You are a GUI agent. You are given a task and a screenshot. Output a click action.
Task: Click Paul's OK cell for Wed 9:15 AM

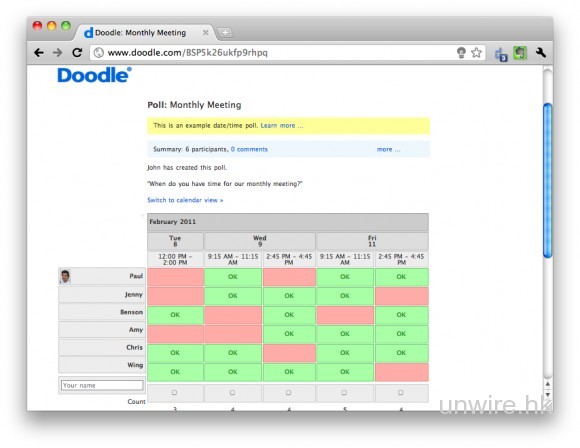[x=233, y=277]
